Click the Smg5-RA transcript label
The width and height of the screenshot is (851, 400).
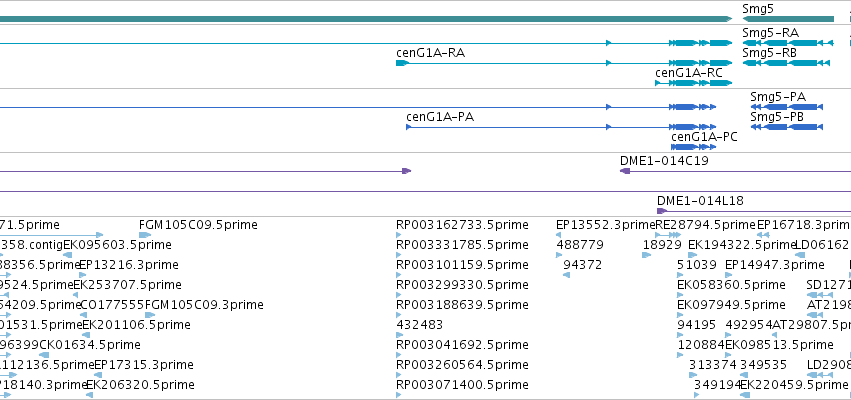771,33
